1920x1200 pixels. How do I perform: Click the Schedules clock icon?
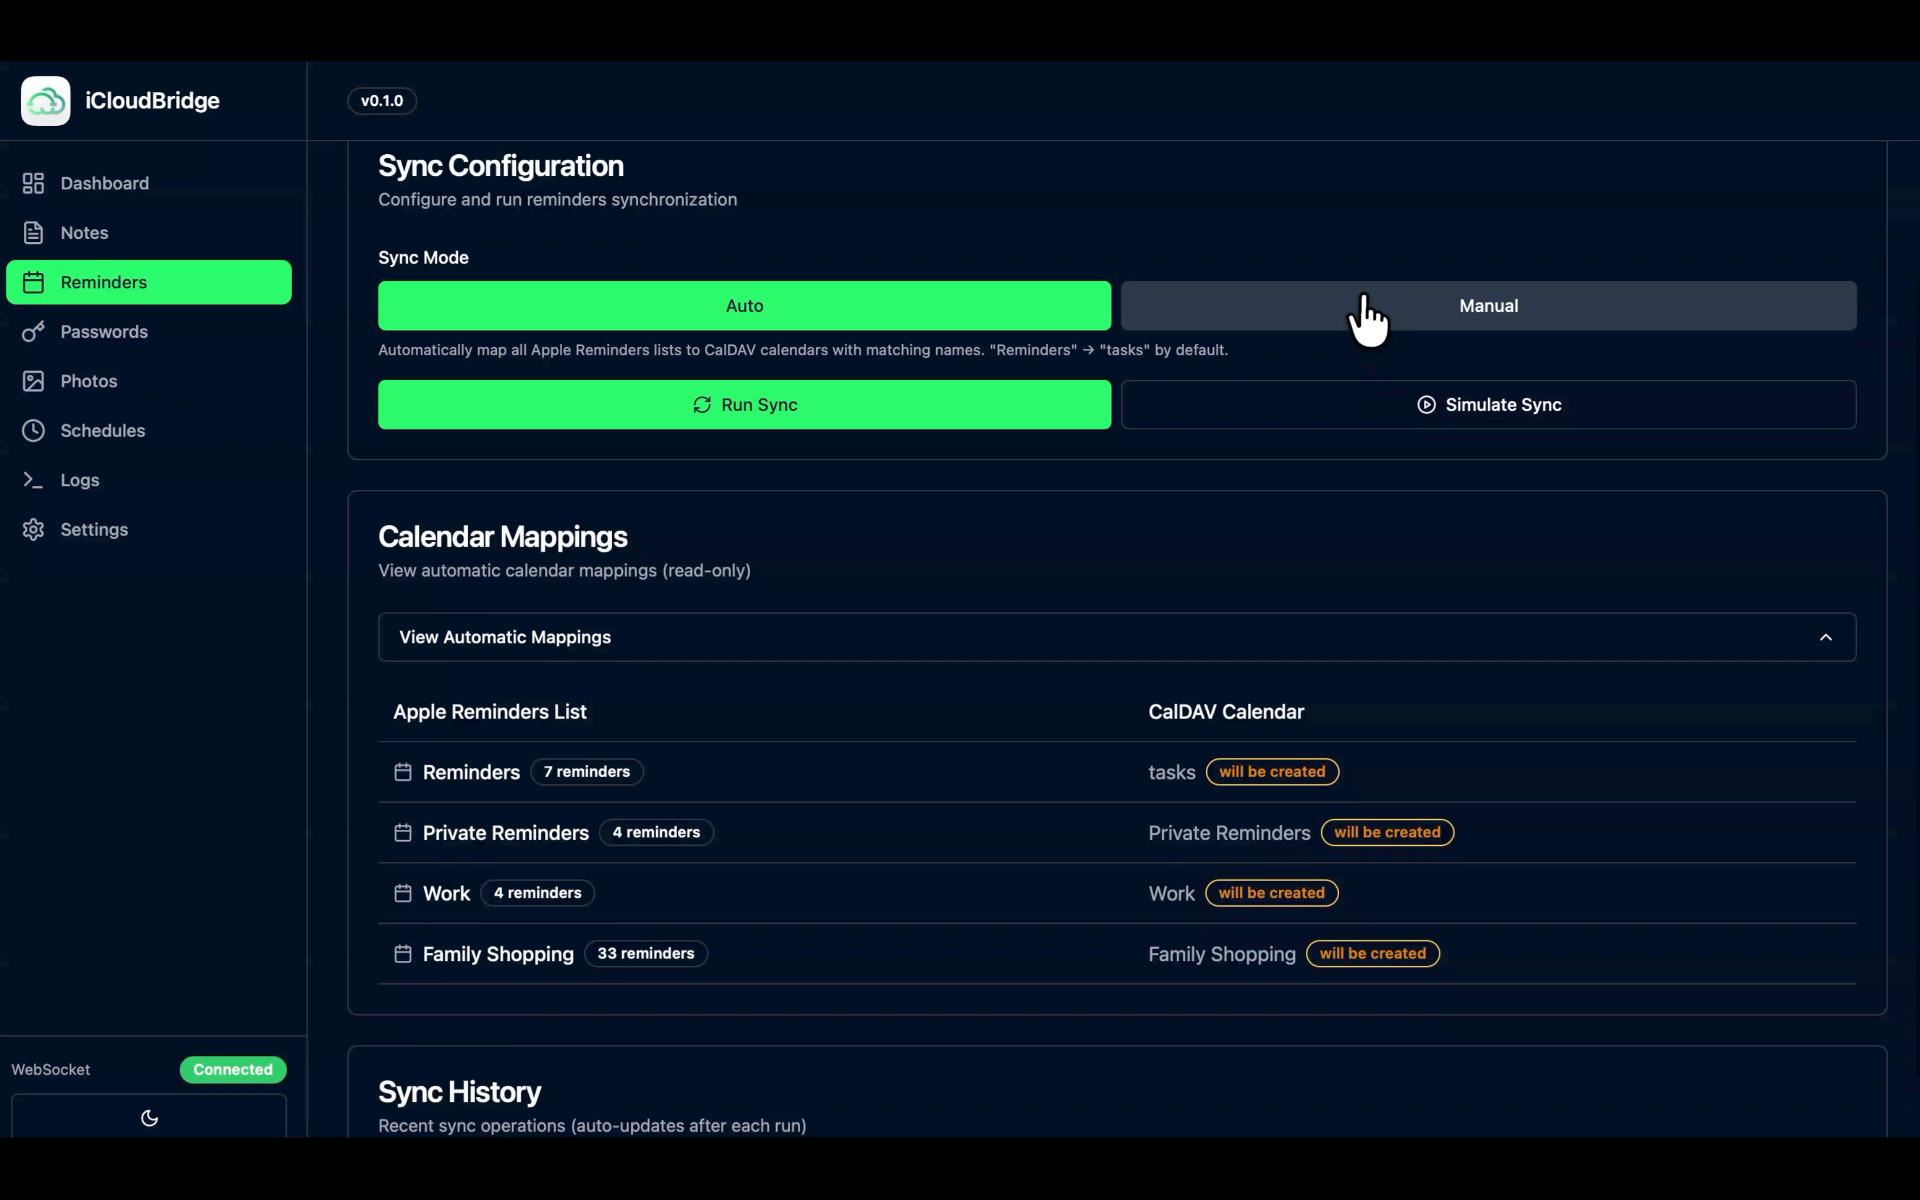tap(33, 431)
